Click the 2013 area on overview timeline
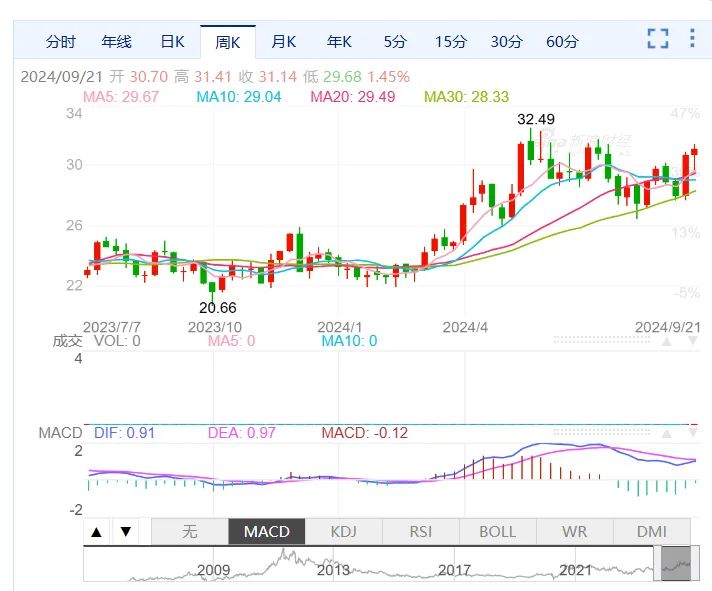This screenshot has width=712, height=591. click(333, 570)
